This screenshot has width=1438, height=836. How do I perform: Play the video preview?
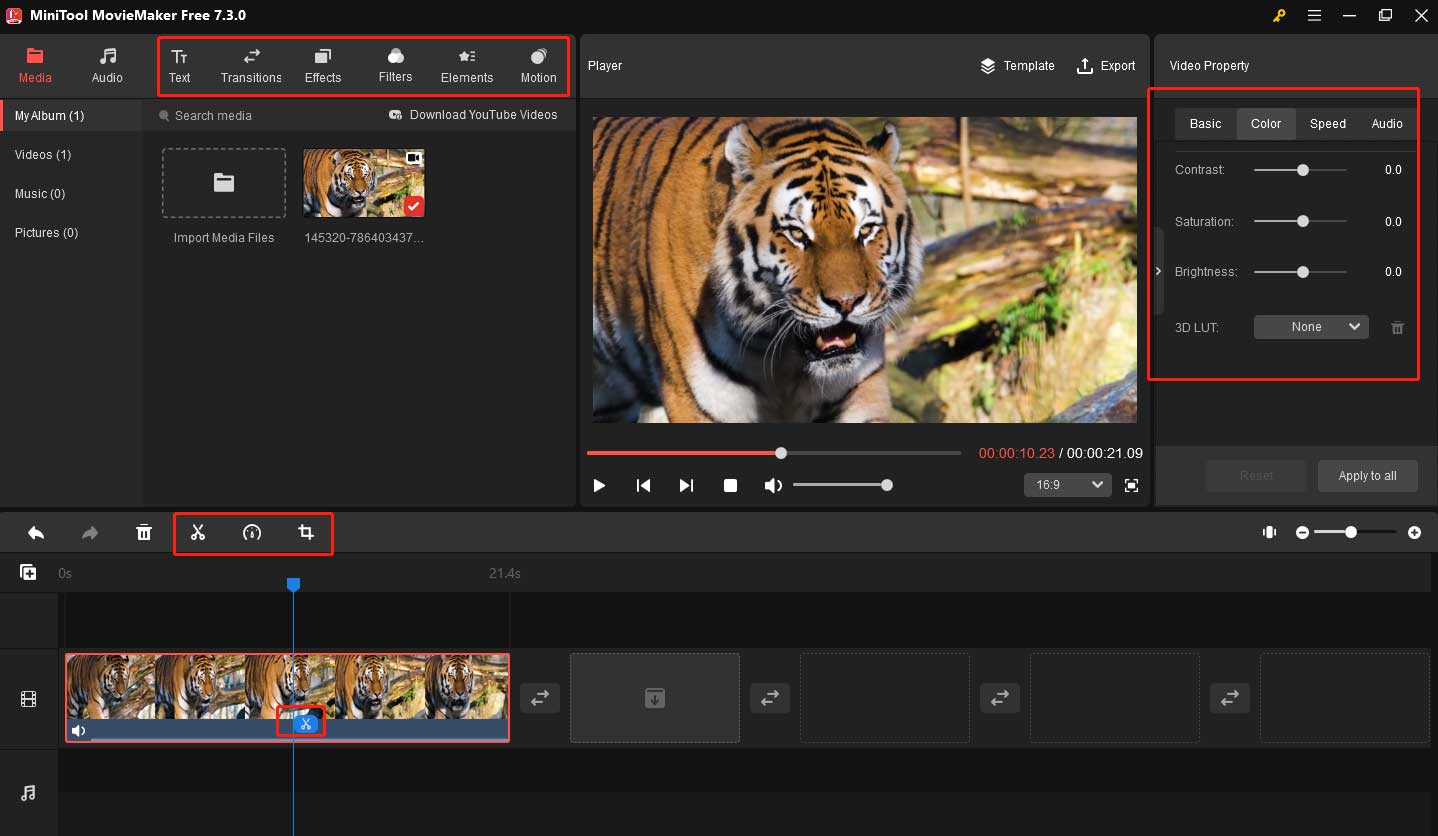click(599, 485)
